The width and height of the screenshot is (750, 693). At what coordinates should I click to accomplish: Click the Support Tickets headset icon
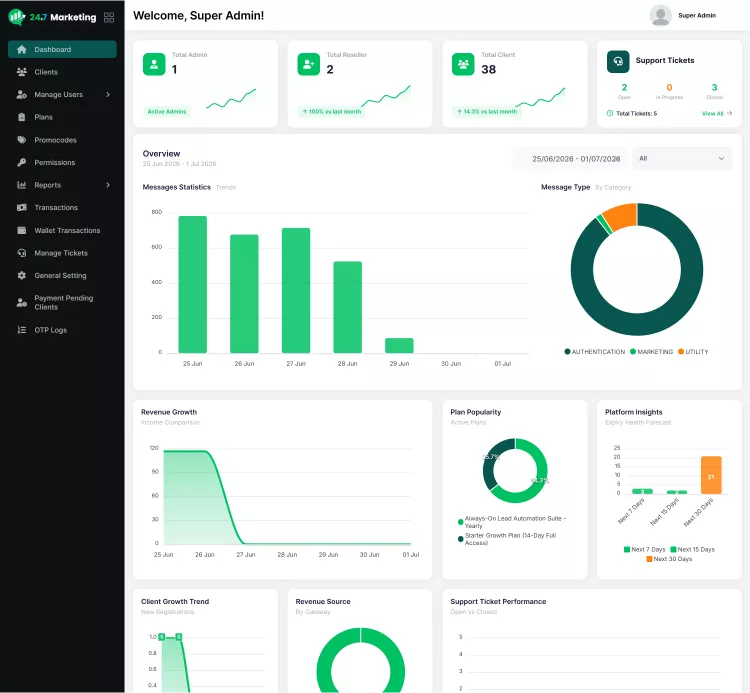[618, 61]
